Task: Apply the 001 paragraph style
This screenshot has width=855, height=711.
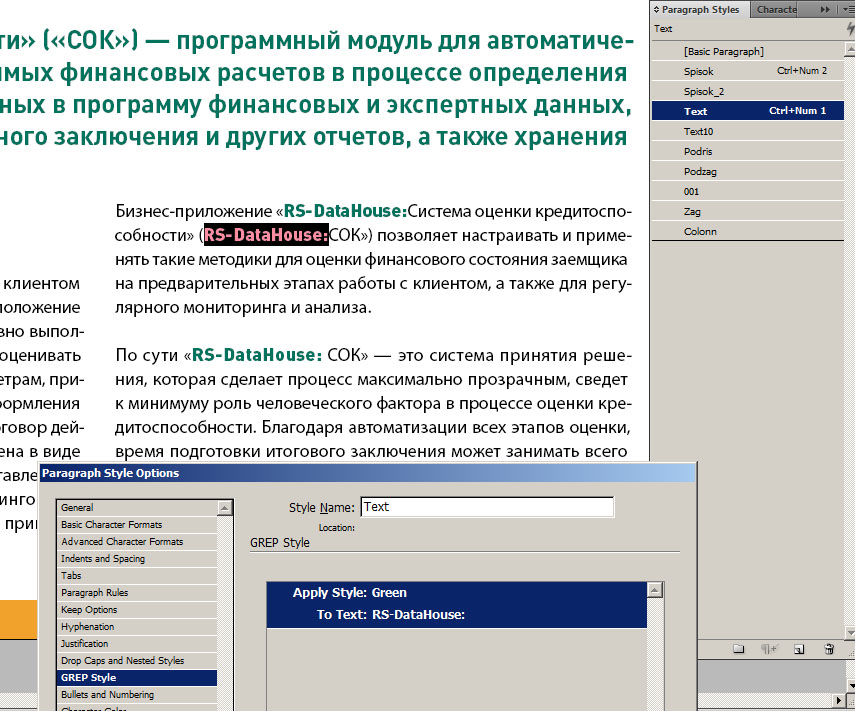Action: tap(748, 191)
